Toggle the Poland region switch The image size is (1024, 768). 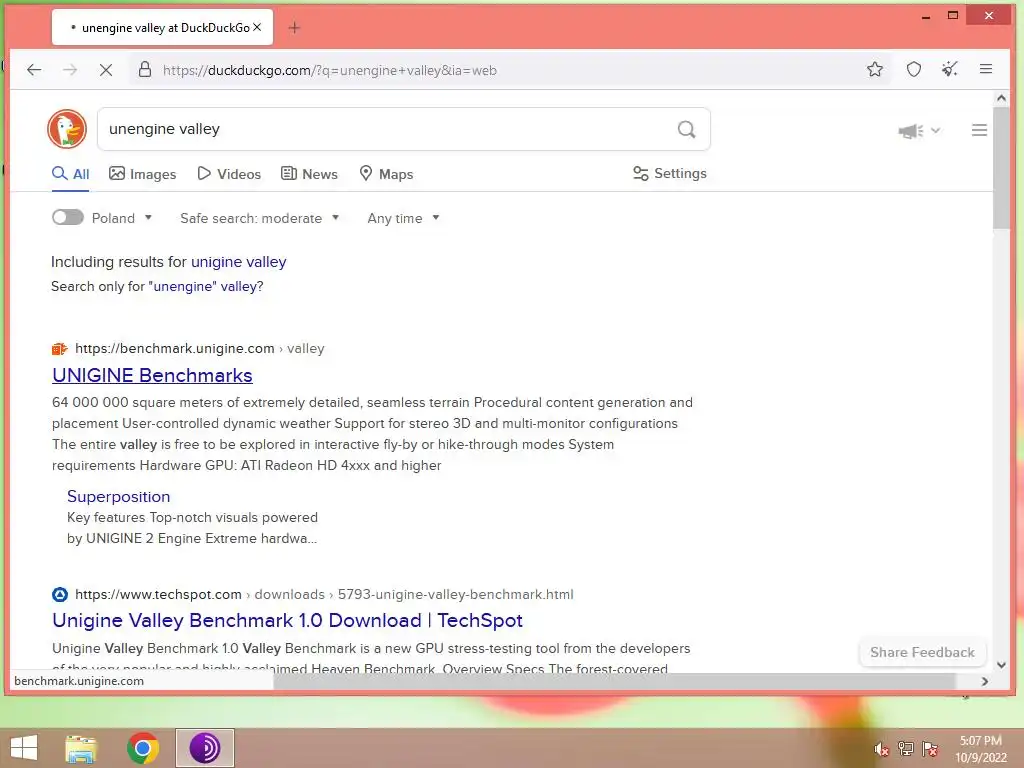tap(68, 217)
